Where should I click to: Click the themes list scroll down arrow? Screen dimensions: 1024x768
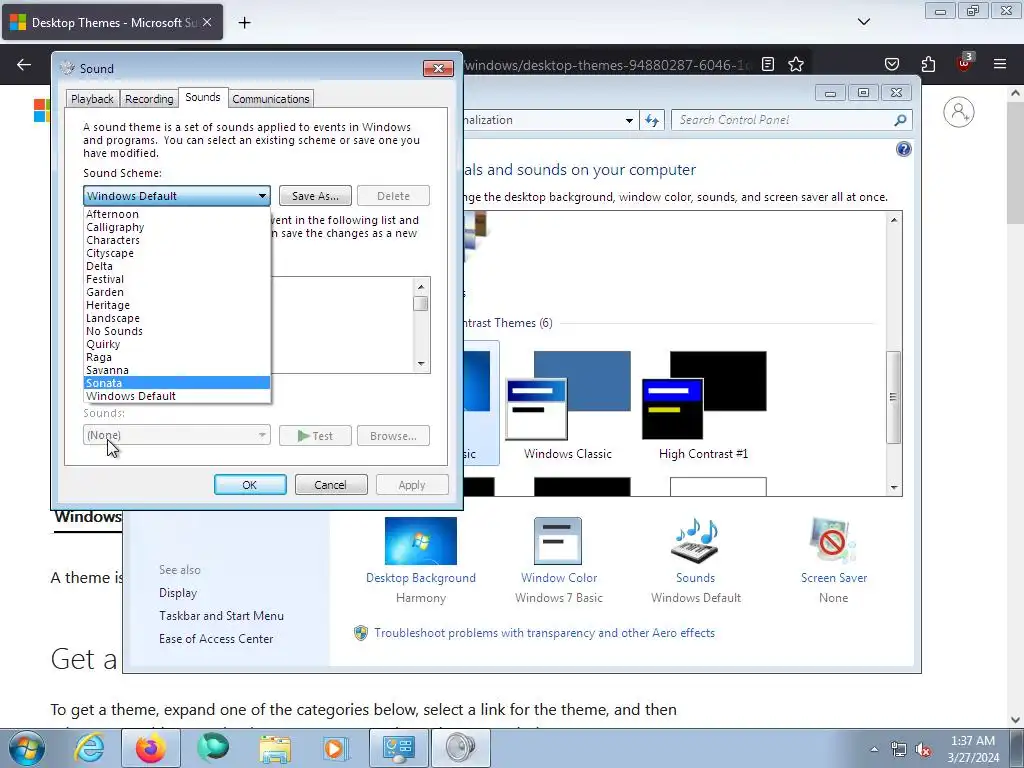point(893,488)
